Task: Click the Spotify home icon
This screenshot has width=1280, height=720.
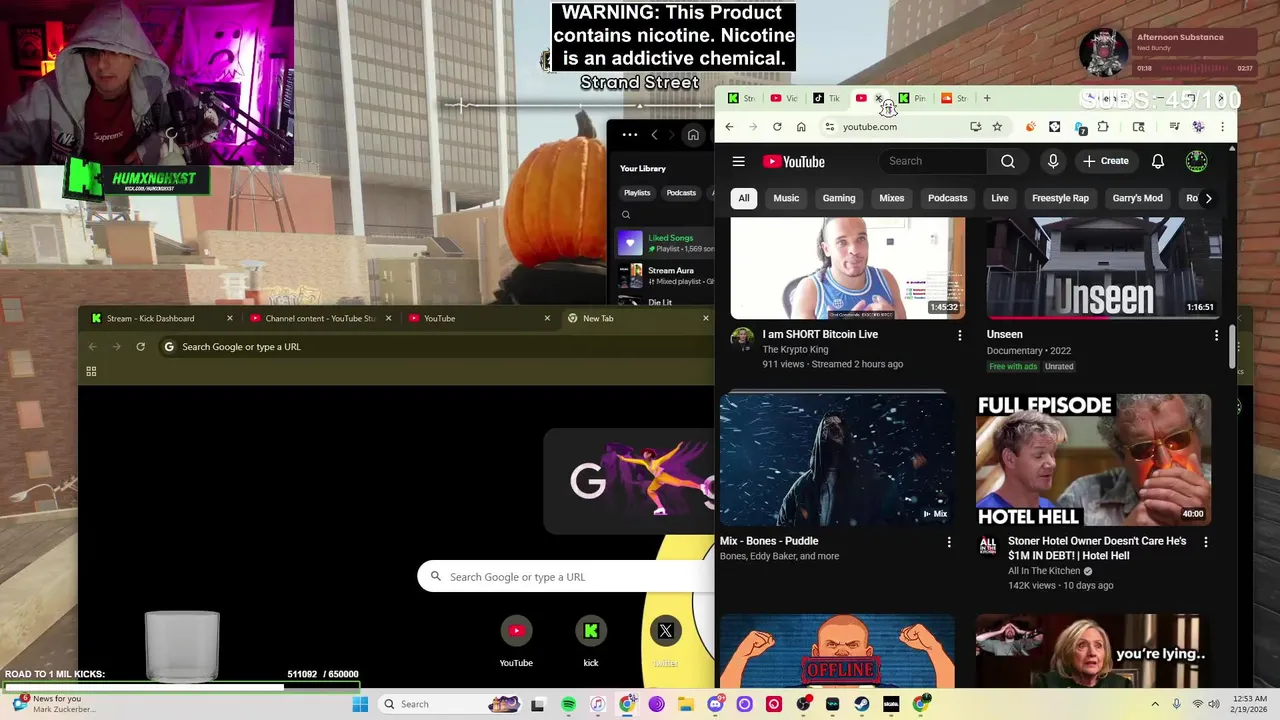Action: tap(693, 135)
